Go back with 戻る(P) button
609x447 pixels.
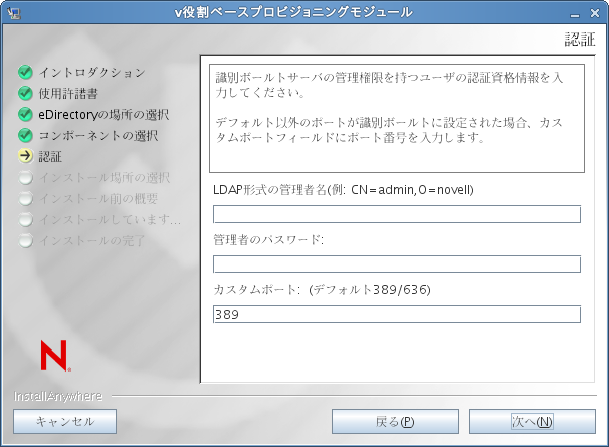pyautogui.click(x=395, y=421)
